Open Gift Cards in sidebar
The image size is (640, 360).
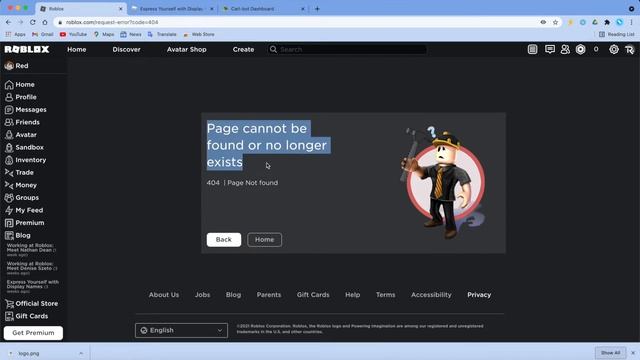[26, 316]
